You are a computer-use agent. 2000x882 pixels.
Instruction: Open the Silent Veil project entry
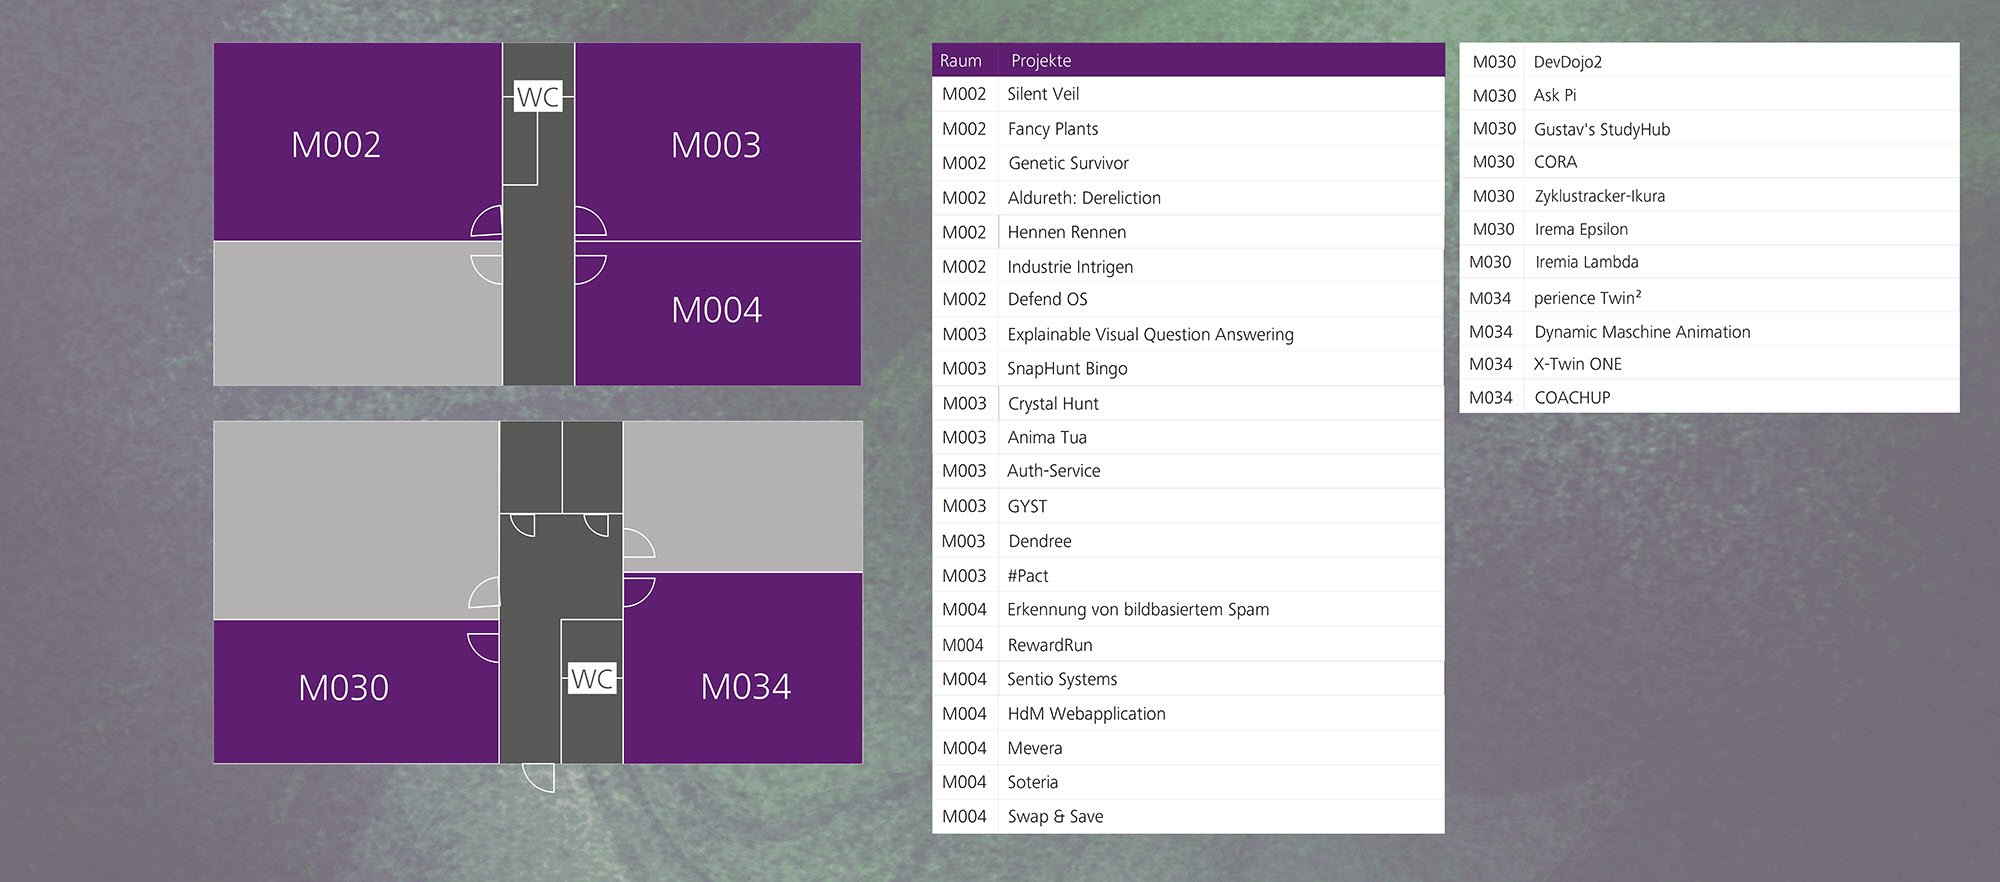pyautogui.click(x=1043, y=94)
